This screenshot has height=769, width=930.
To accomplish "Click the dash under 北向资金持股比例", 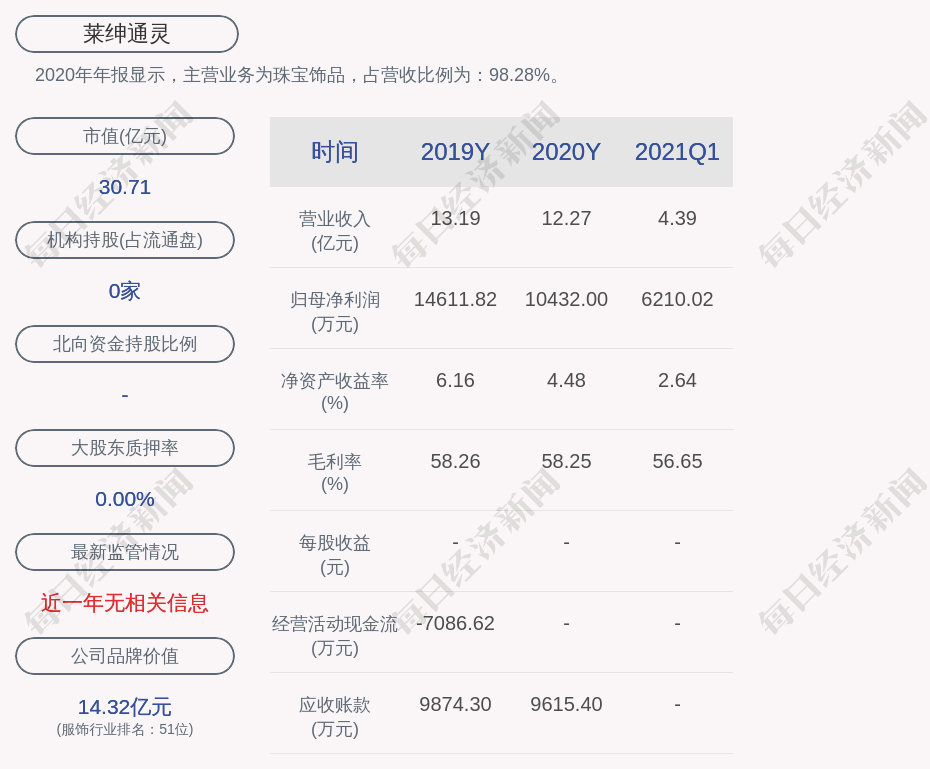I will click(125, 395).
